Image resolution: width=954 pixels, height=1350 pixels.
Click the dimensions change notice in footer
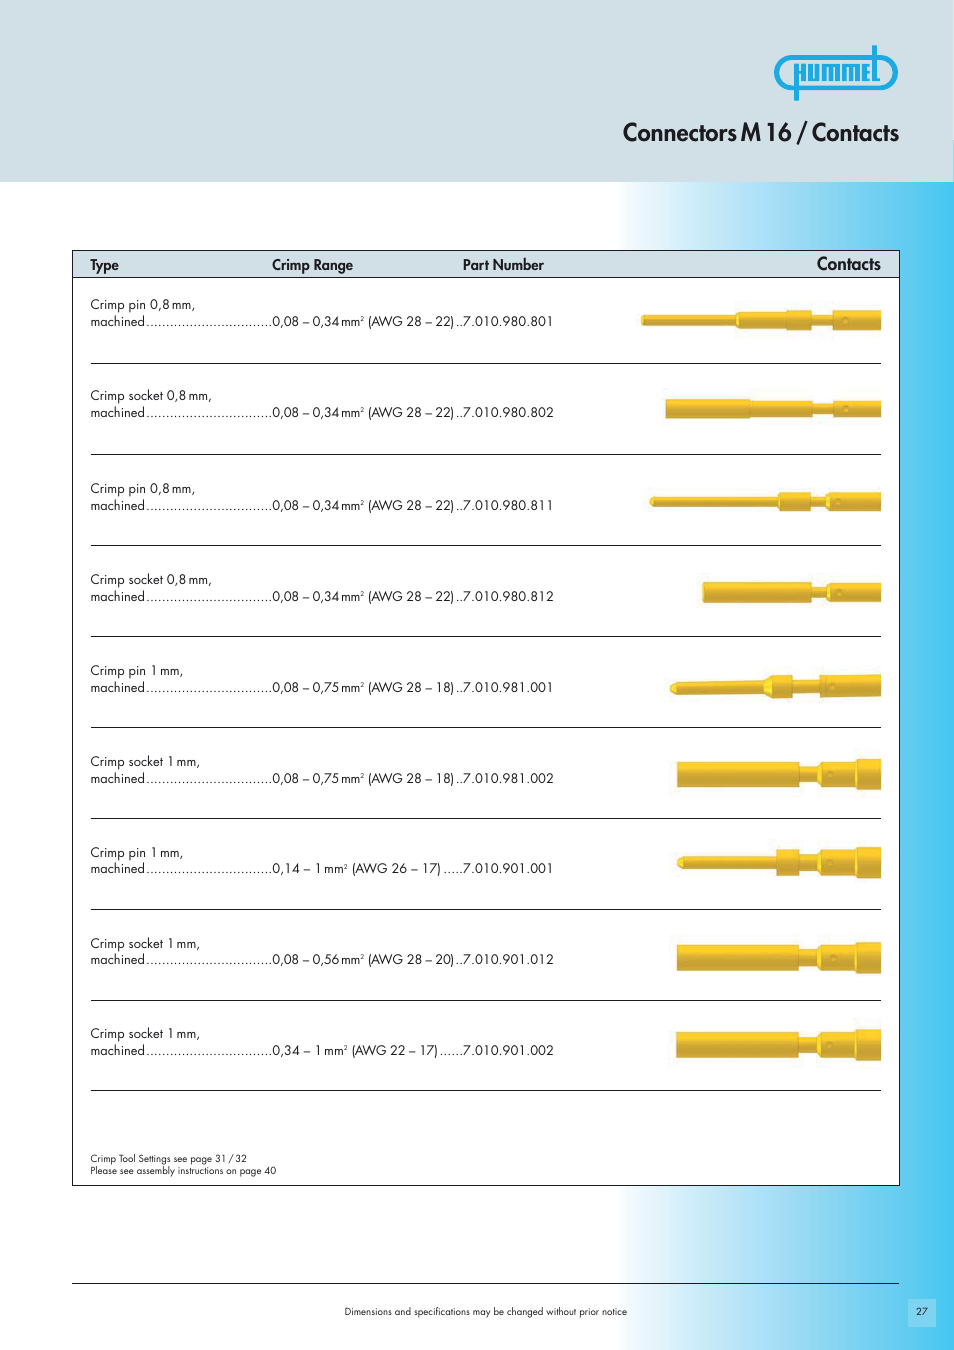[486, 1312]
